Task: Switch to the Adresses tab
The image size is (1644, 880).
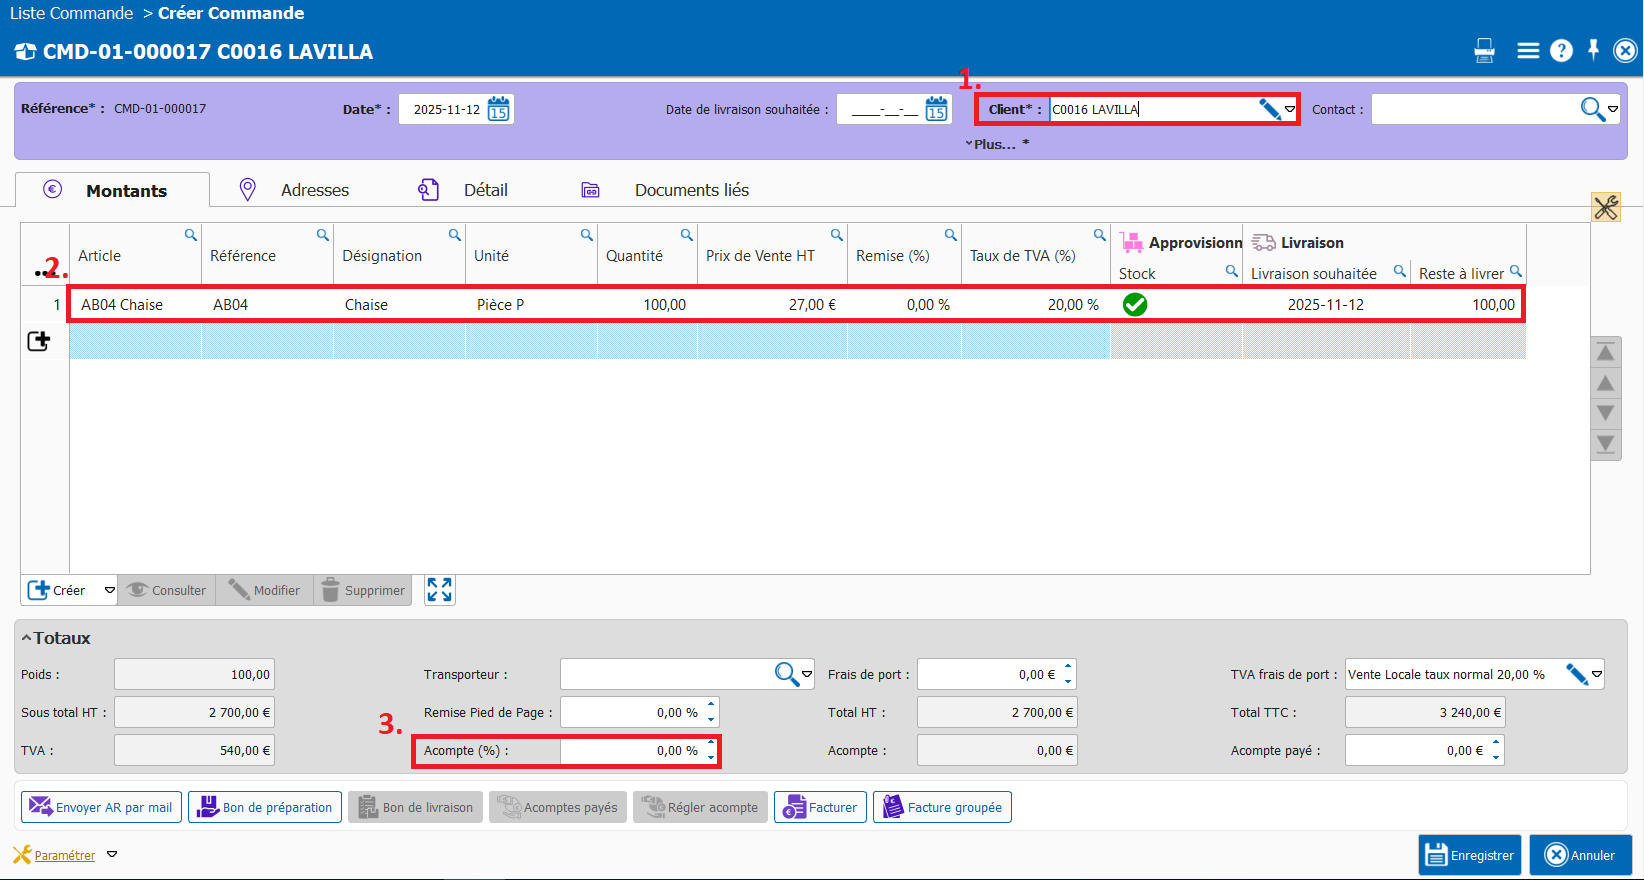Action: pos(314,190)
